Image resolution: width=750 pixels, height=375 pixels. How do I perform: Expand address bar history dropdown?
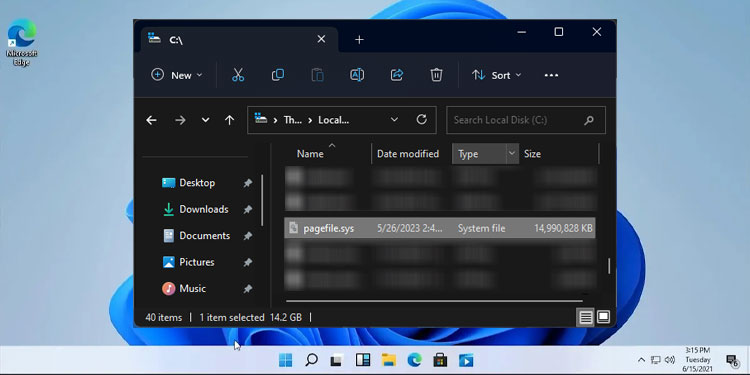pyautogui.click(x=394, y=120)
